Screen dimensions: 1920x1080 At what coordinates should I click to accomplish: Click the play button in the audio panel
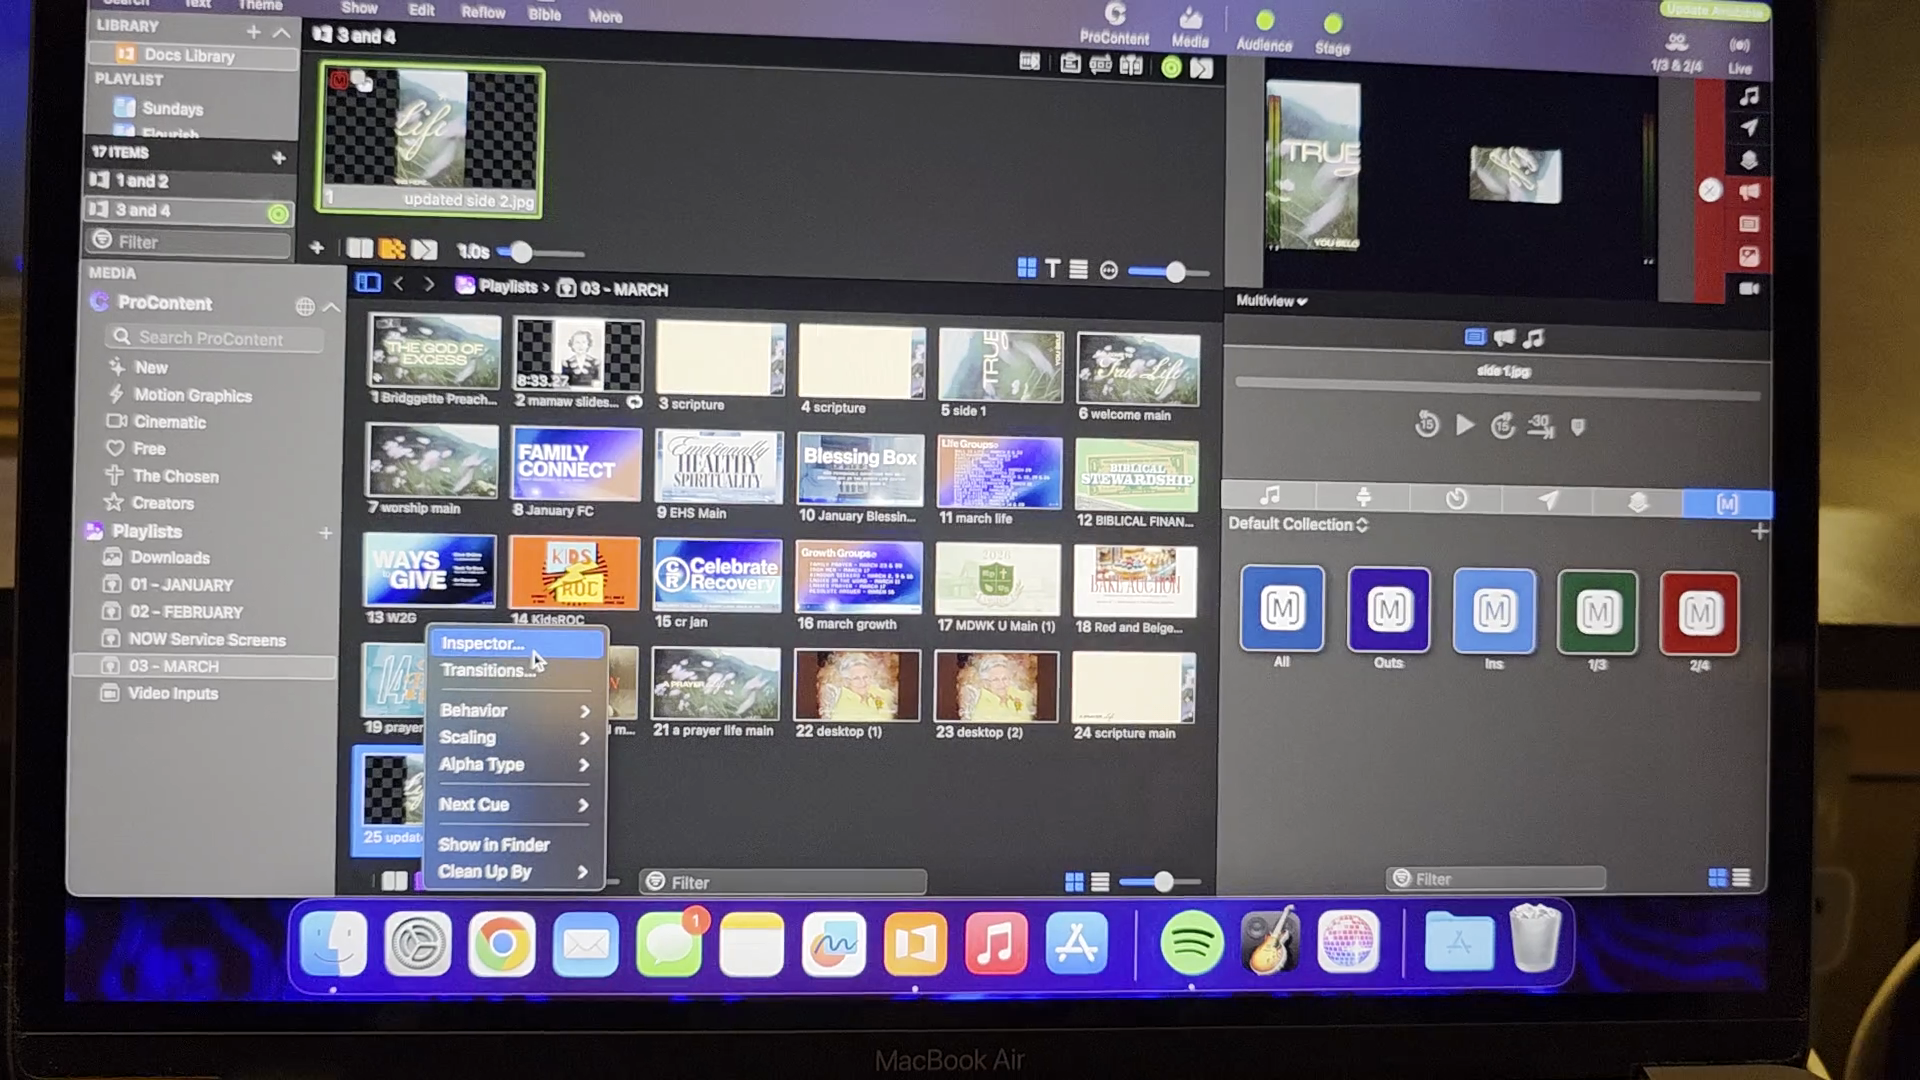pyautogui.click(x=1465, y=425)
